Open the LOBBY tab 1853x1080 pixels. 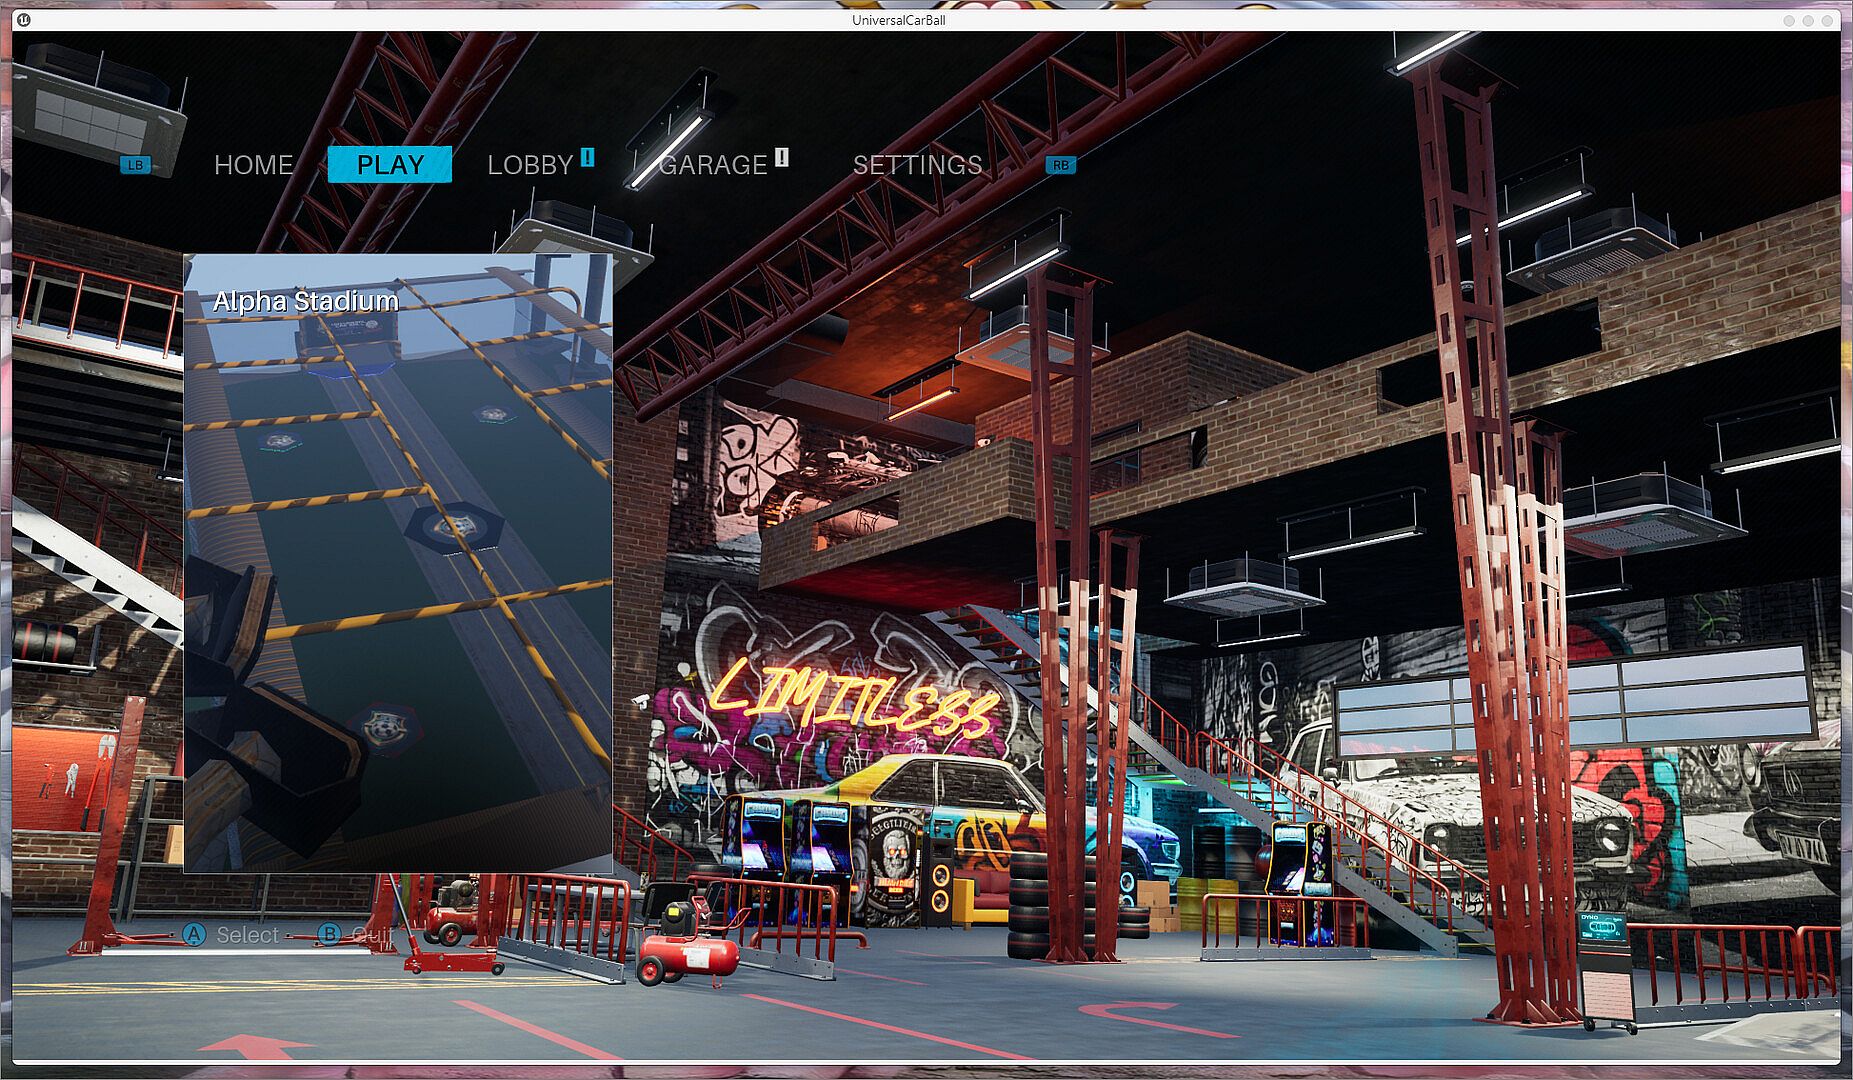coord(530,165)
